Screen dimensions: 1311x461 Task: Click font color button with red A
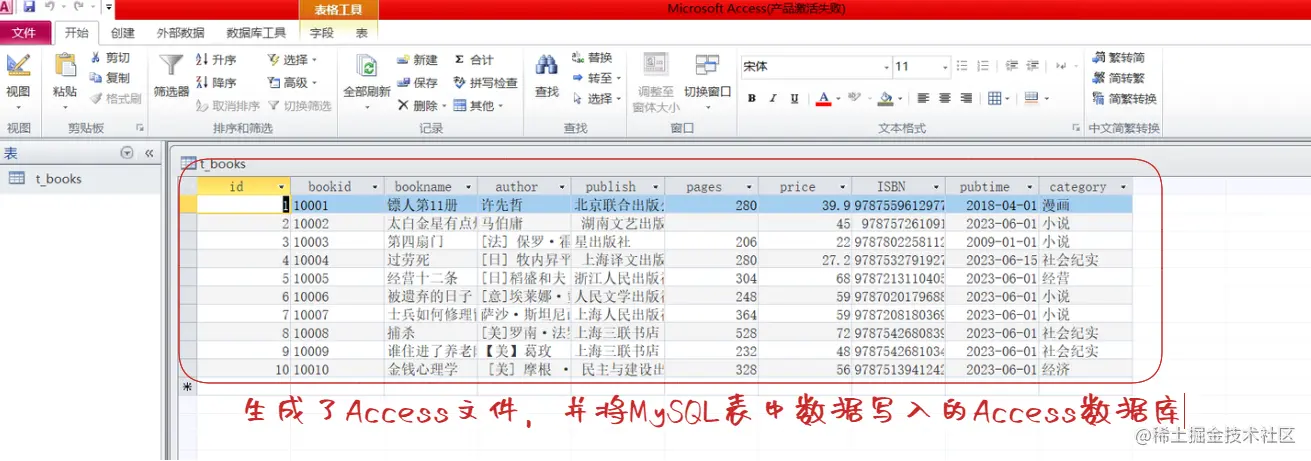[x=824, y=99]
